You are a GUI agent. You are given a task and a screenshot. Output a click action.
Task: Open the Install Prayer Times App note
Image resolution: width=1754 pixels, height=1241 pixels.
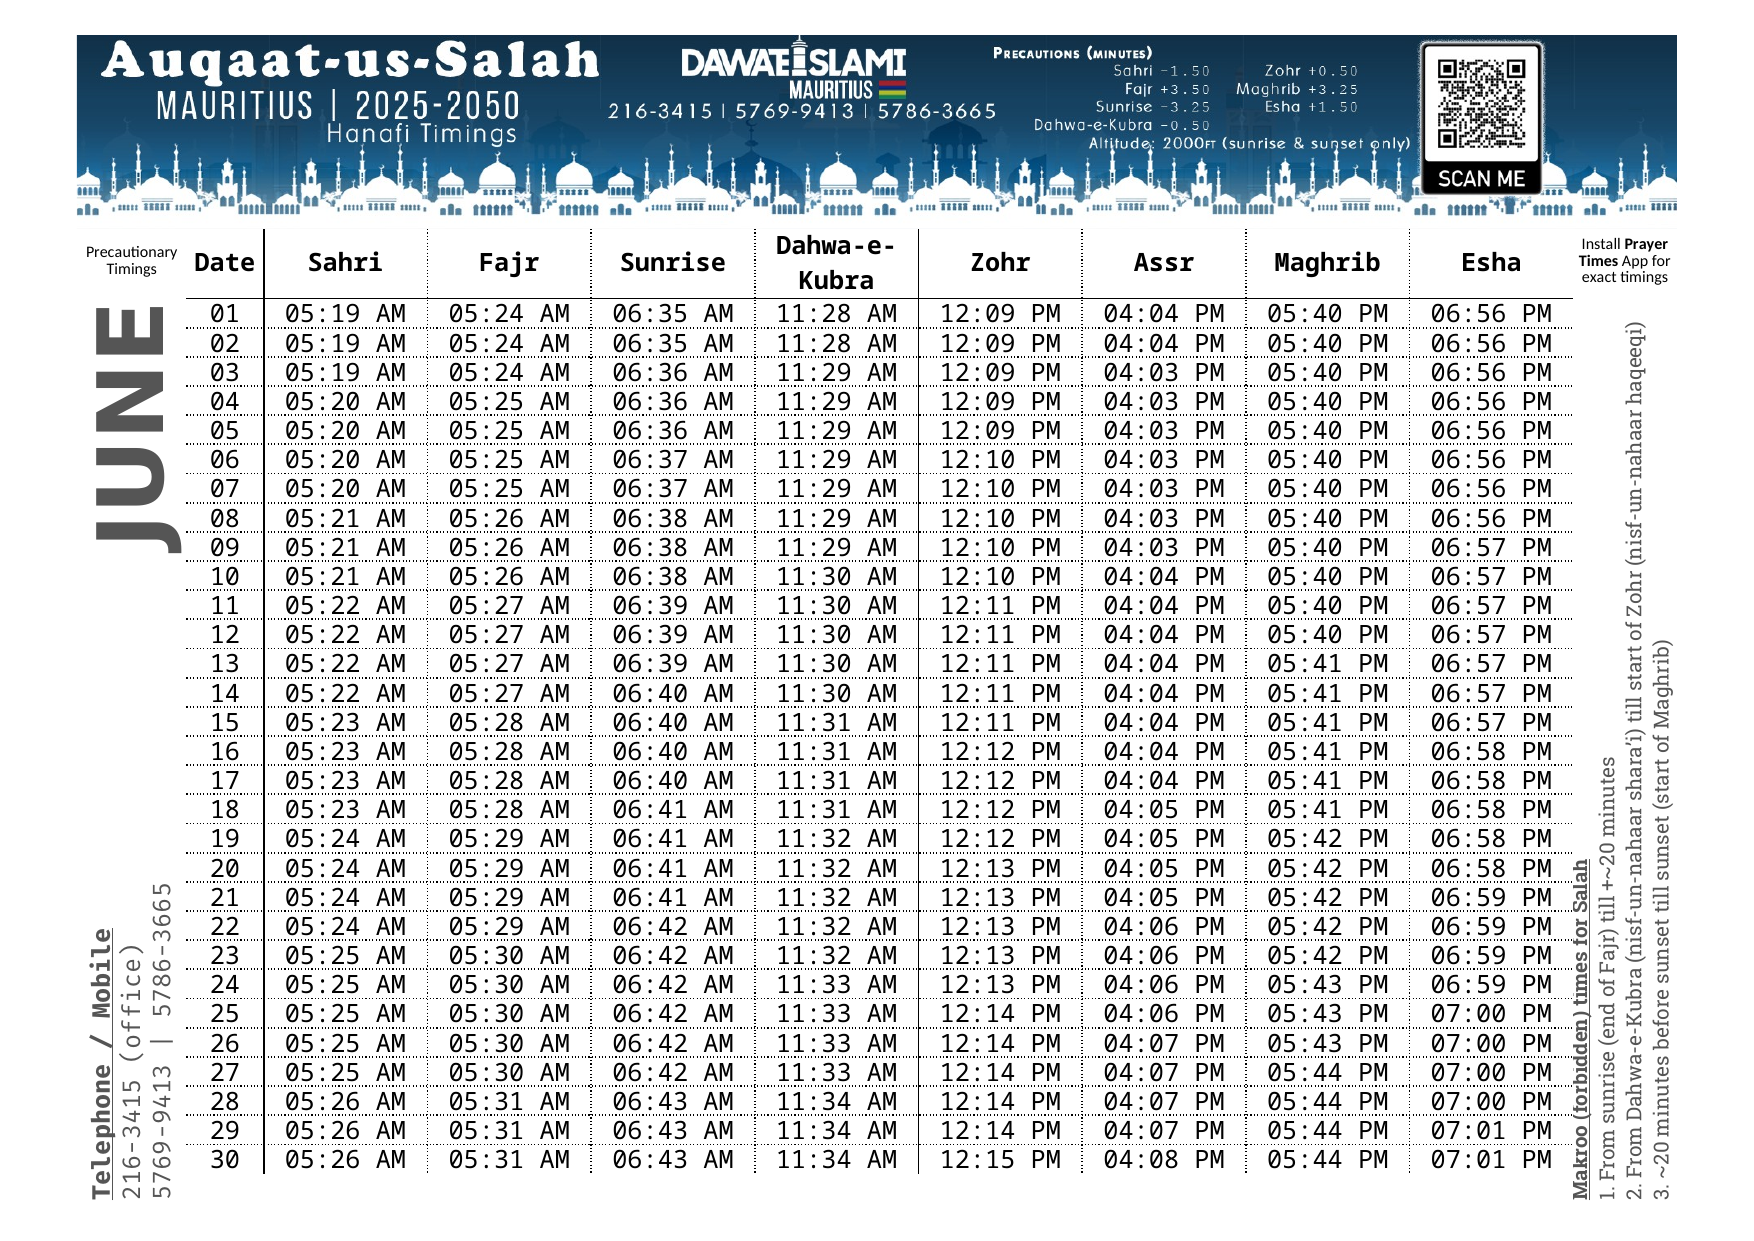[1624, 260]
